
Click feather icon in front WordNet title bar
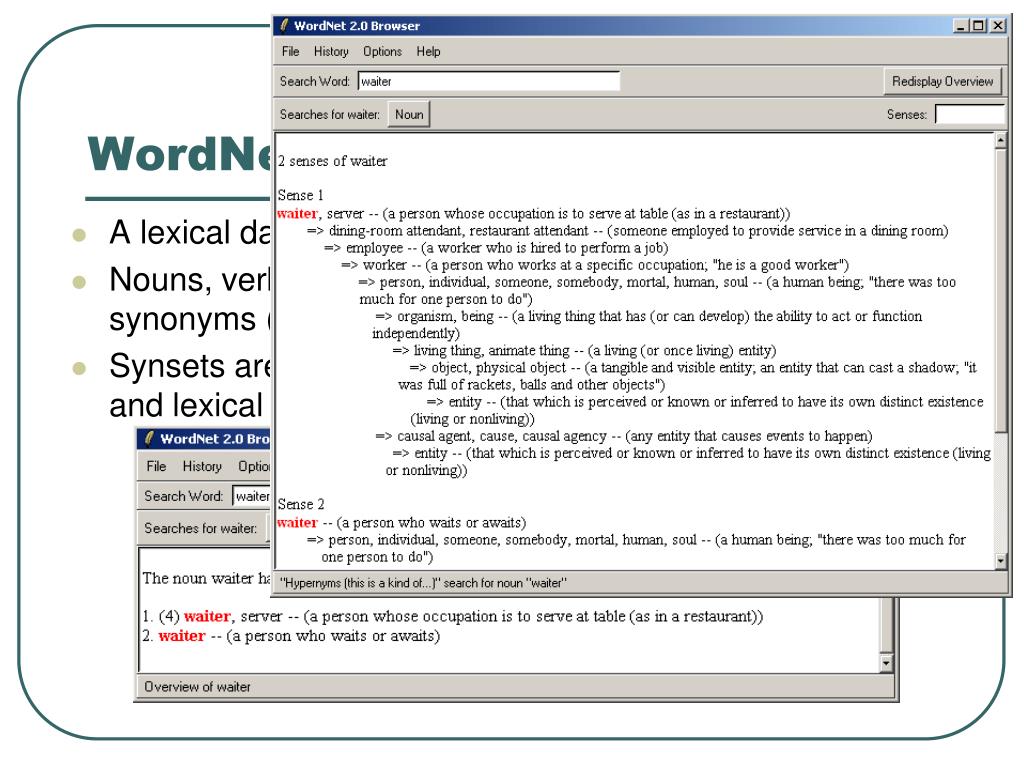[x=284, y=26]
